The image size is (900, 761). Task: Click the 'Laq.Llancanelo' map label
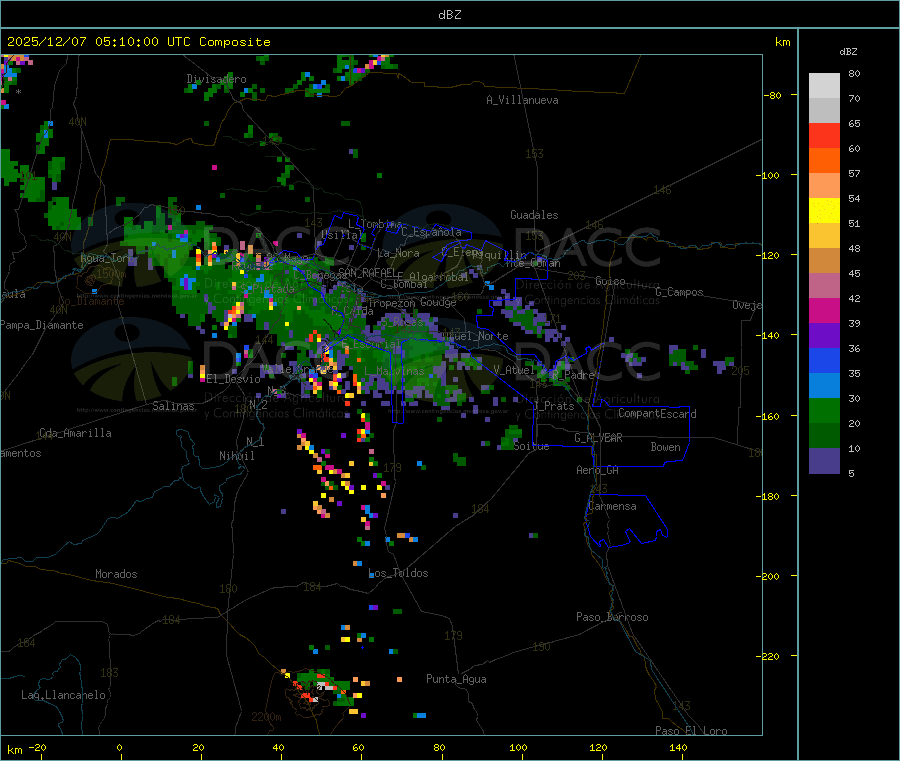tap(63, 696)
